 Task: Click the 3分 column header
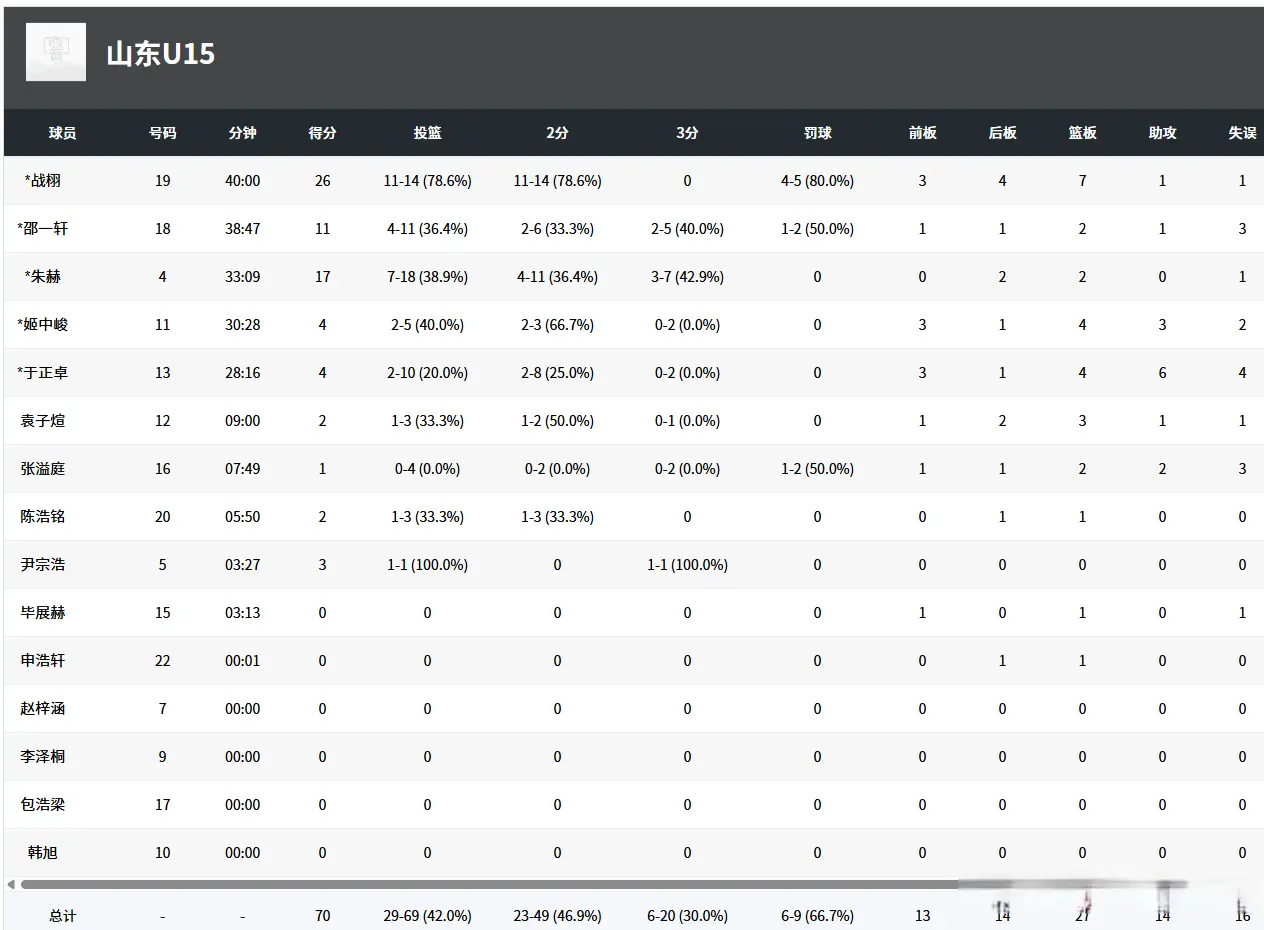(687, 133)
